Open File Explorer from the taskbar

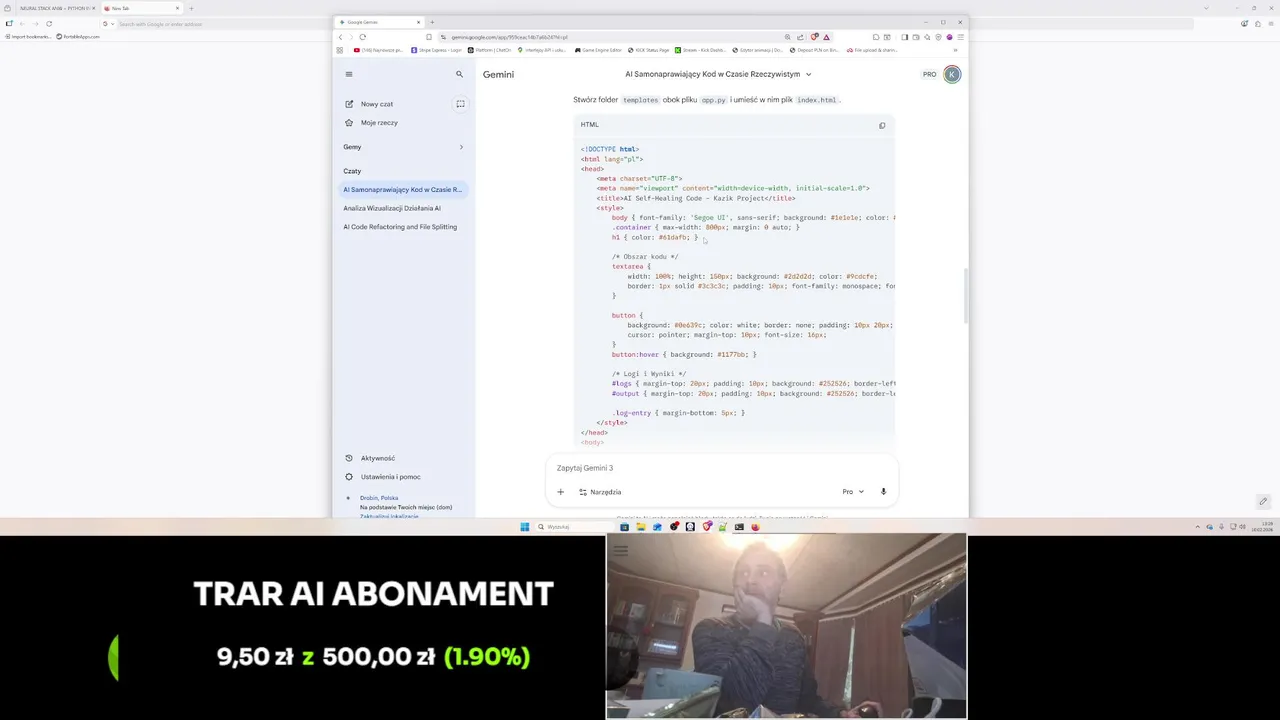tap(641, 527)
